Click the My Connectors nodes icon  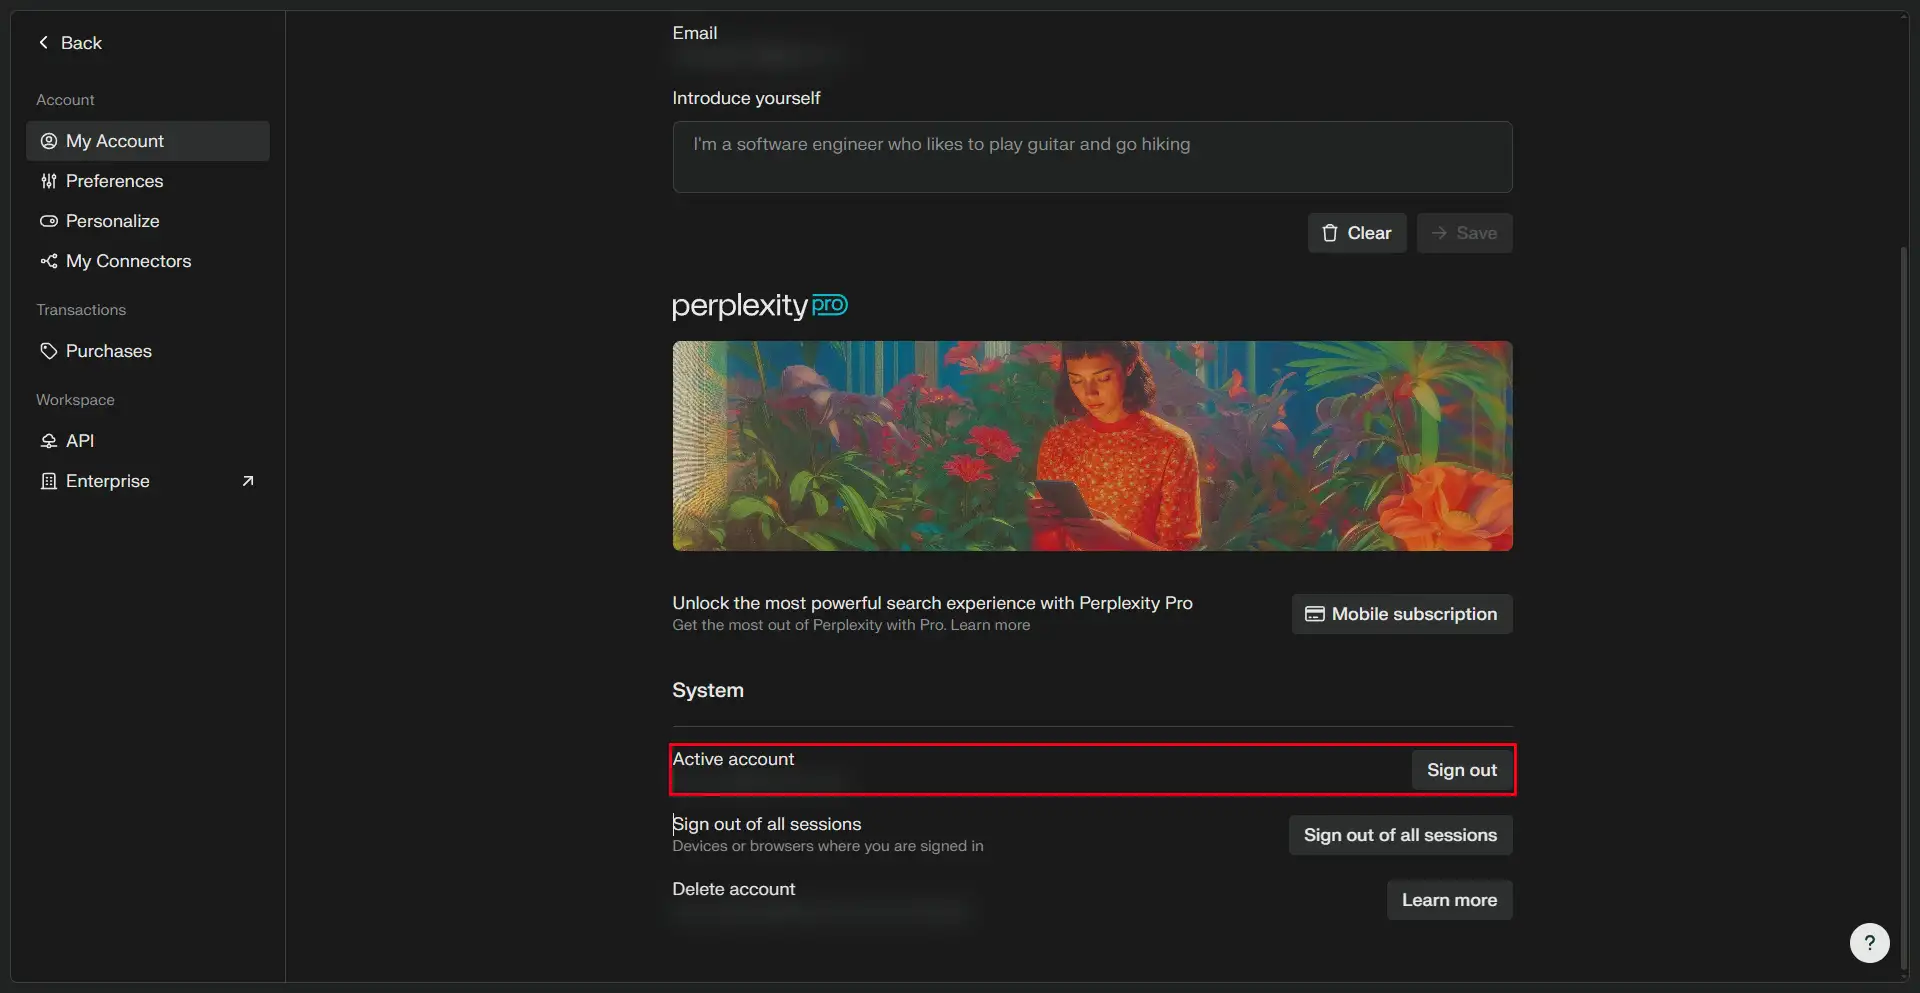point(48,261)
